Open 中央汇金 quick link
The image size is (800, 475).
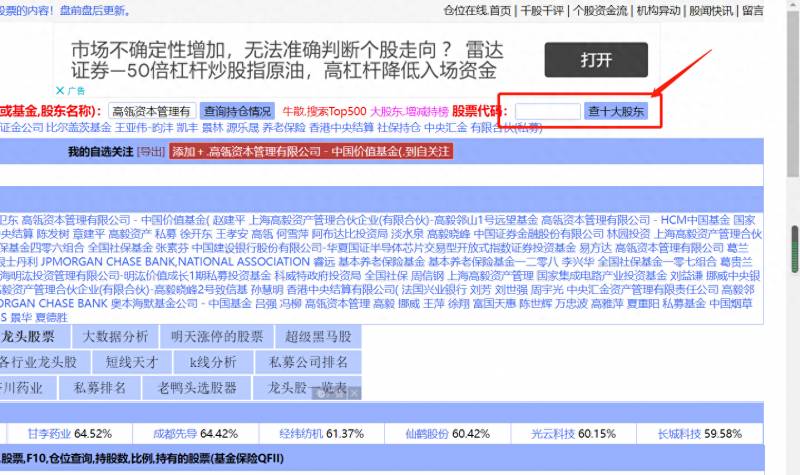445,128
